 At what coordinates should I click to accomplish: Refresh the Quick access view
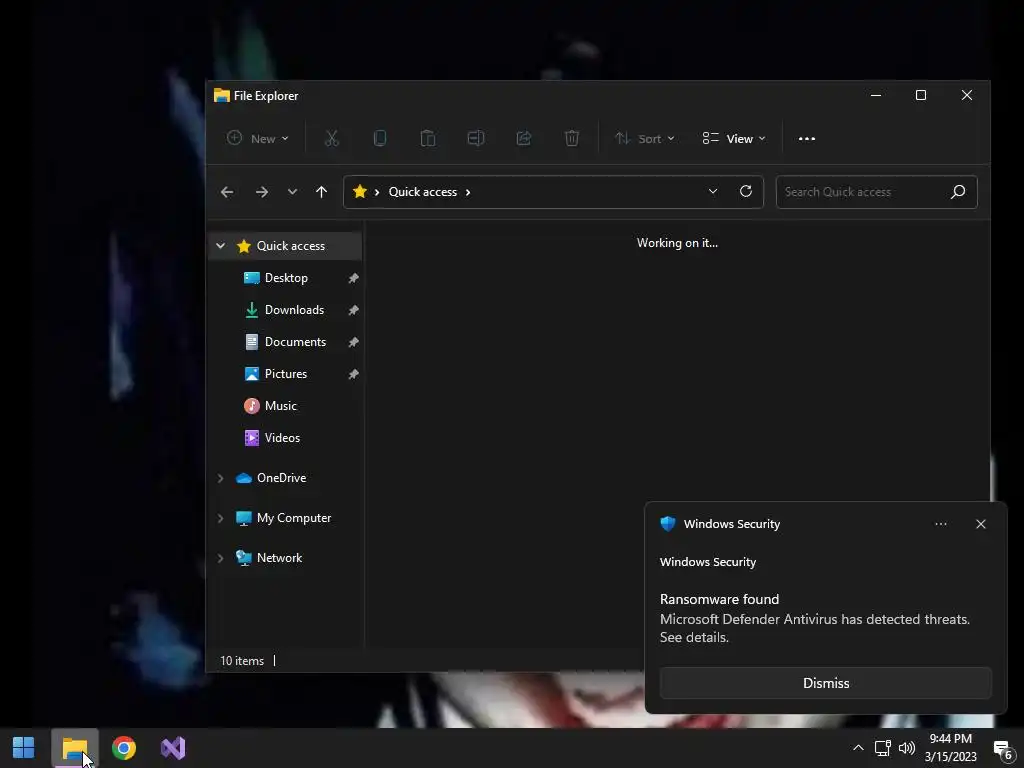[x=746, y=191]
